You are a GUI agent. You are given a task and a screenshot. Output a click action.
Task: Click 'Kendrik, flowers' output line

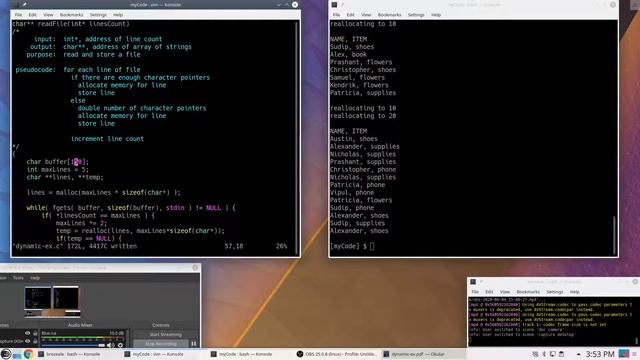tap(359, 85)
